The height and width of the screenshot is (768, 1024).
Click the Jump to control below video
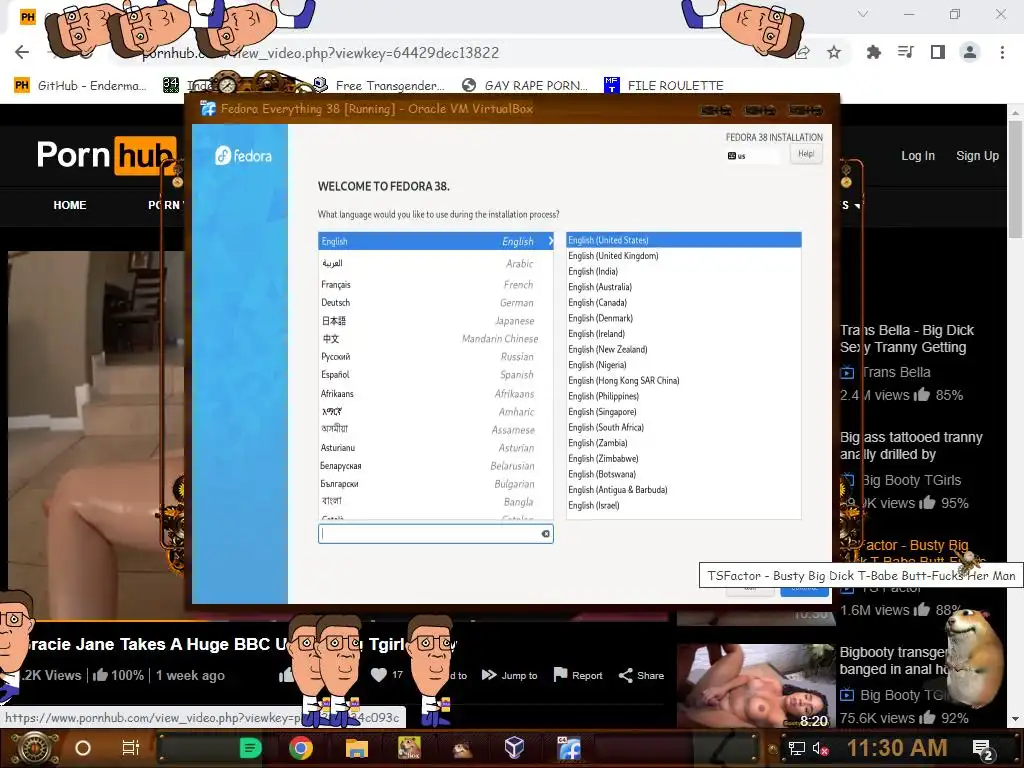509,675
